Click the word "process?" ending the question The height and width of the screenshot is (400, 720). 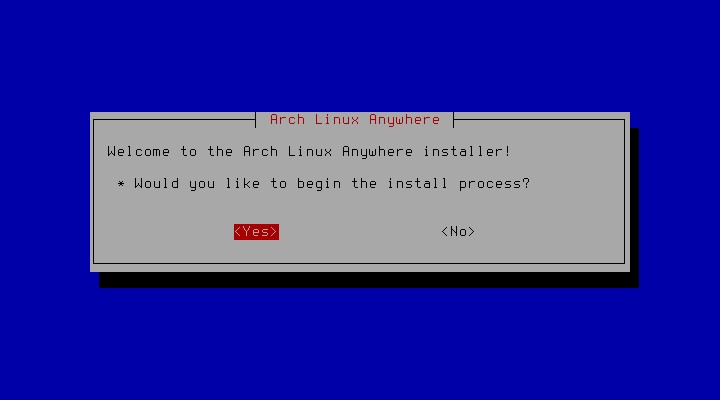click(x=494, y=184)
